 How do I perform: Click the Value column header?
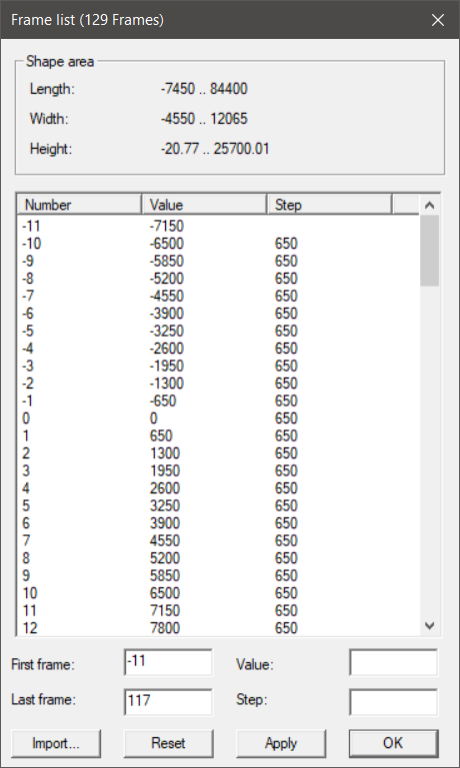coord(204,205)
